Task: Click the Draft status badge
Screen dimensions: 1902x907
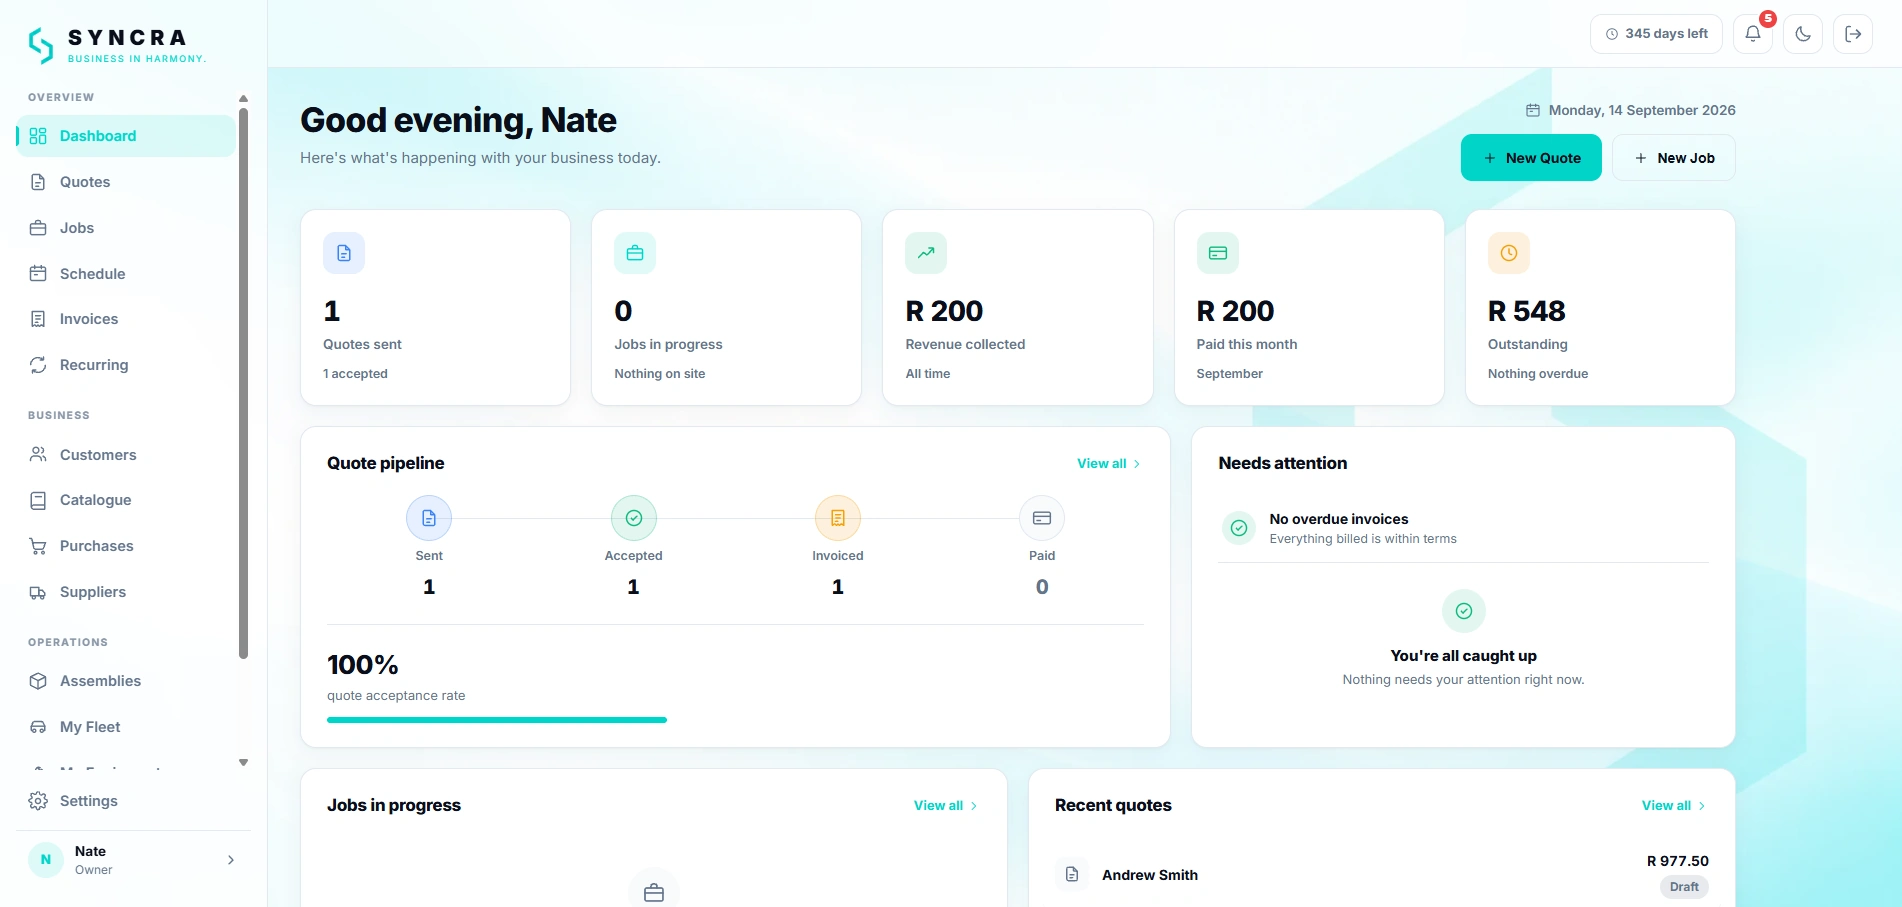Action: tap(1684, 887)
